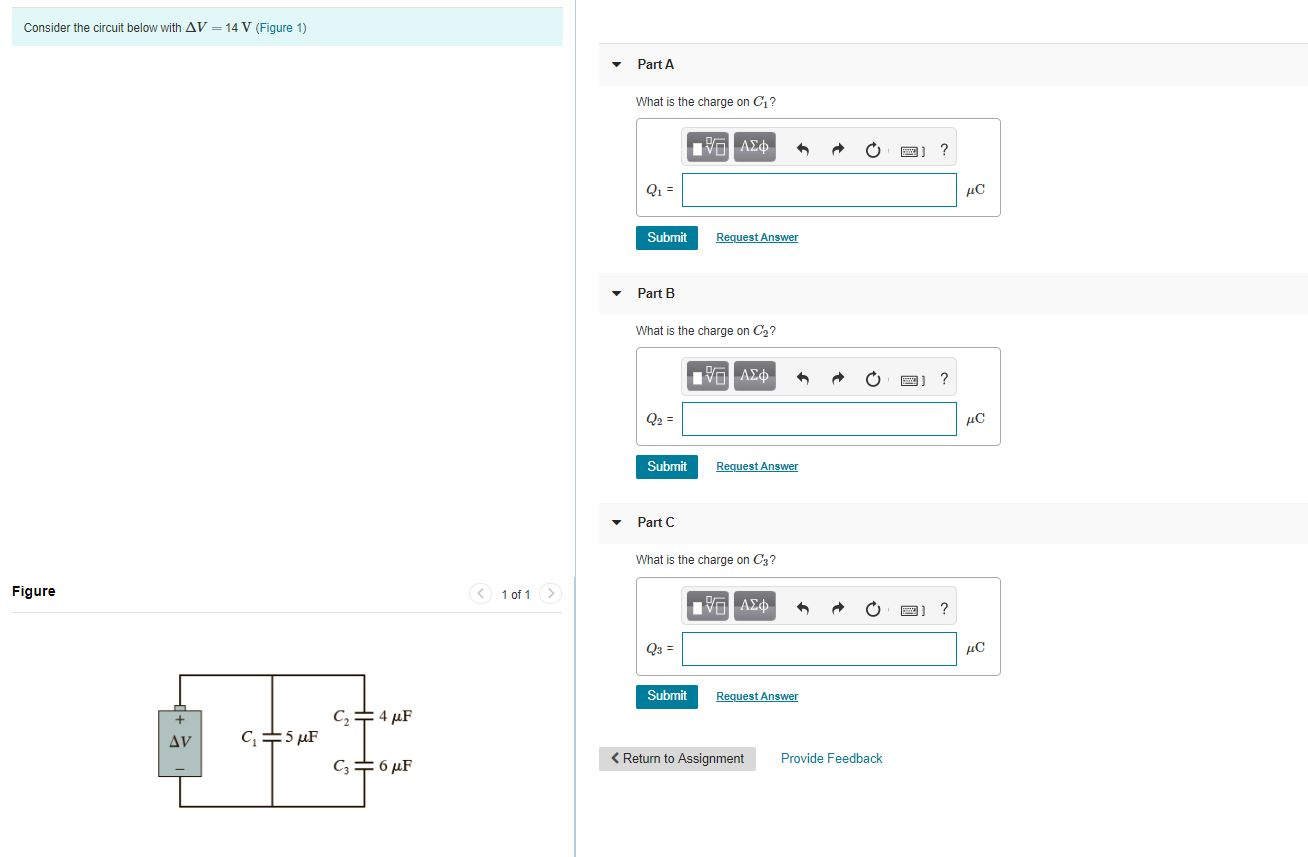Reset the Part A answer with the reset icon
Screen dimensions: 1308x857
click(873, 150)
